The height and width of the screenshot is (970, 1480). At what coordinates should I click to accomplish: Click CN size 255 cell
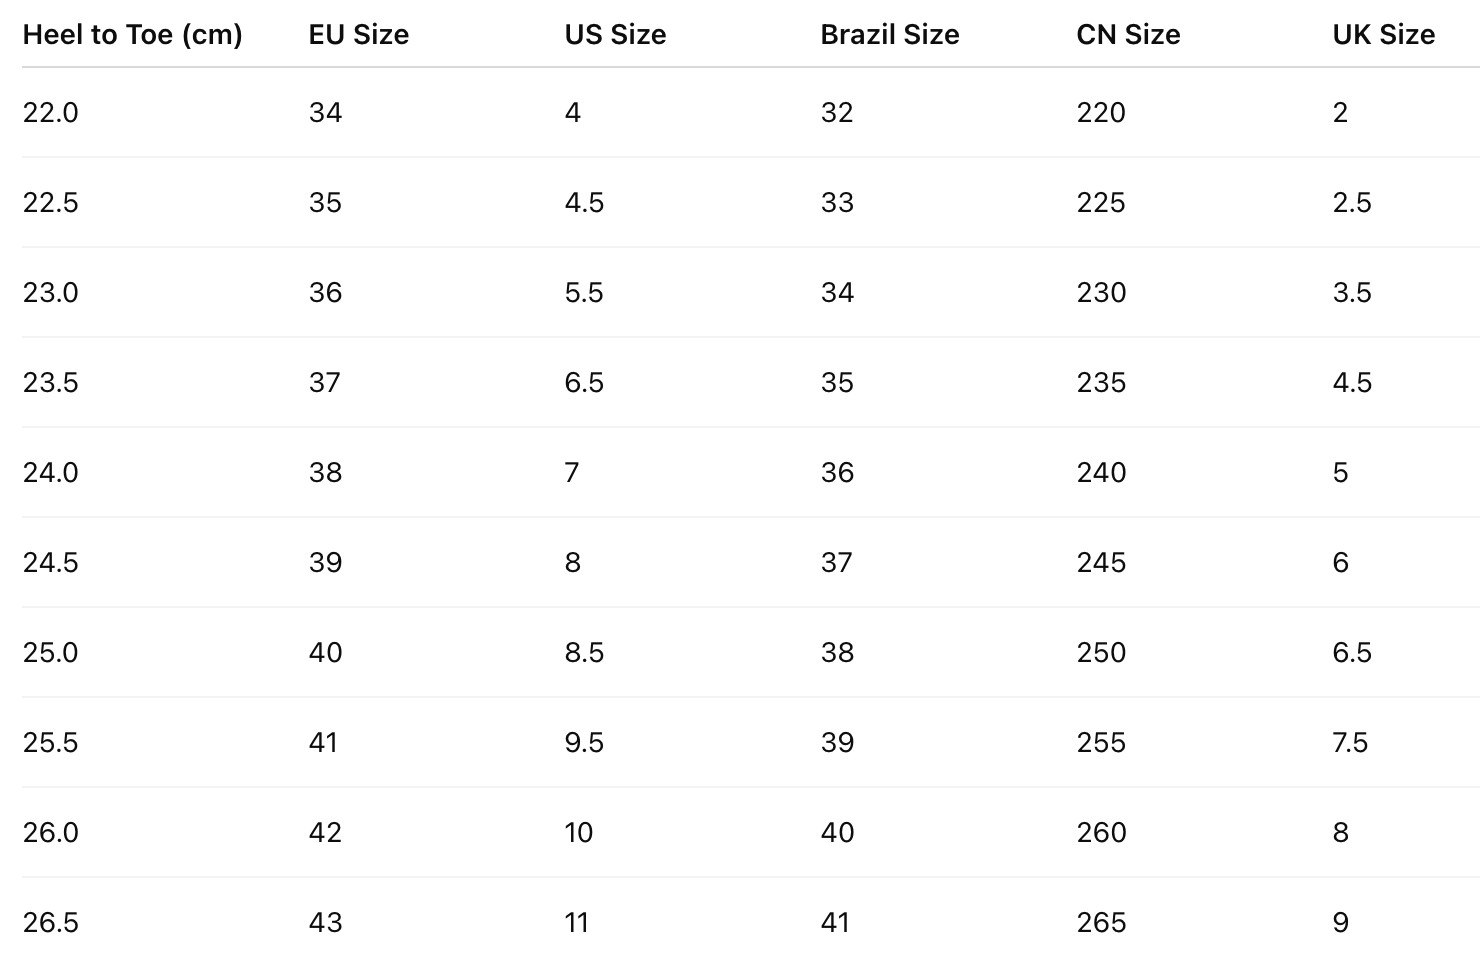pos(1101,743)
